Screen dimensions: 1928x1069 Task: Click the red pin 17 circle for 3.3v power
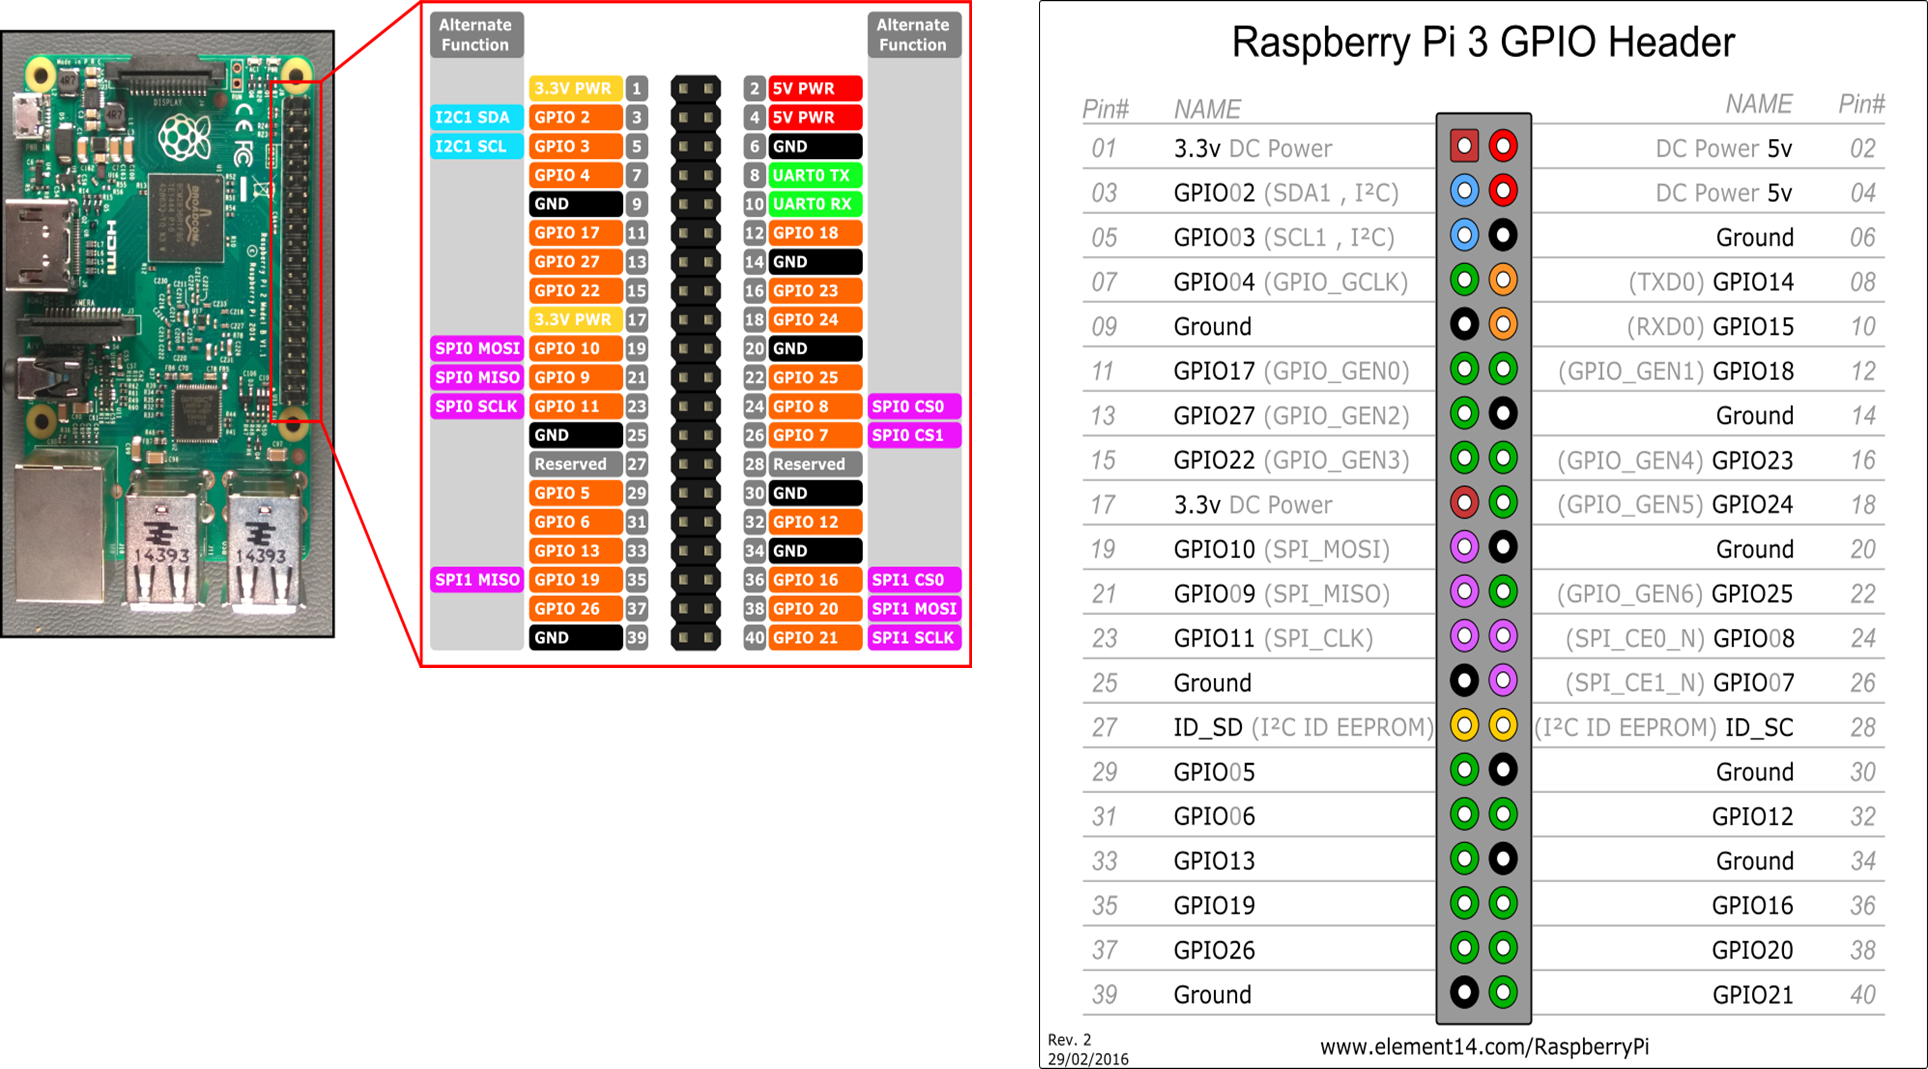[1464, 502]
